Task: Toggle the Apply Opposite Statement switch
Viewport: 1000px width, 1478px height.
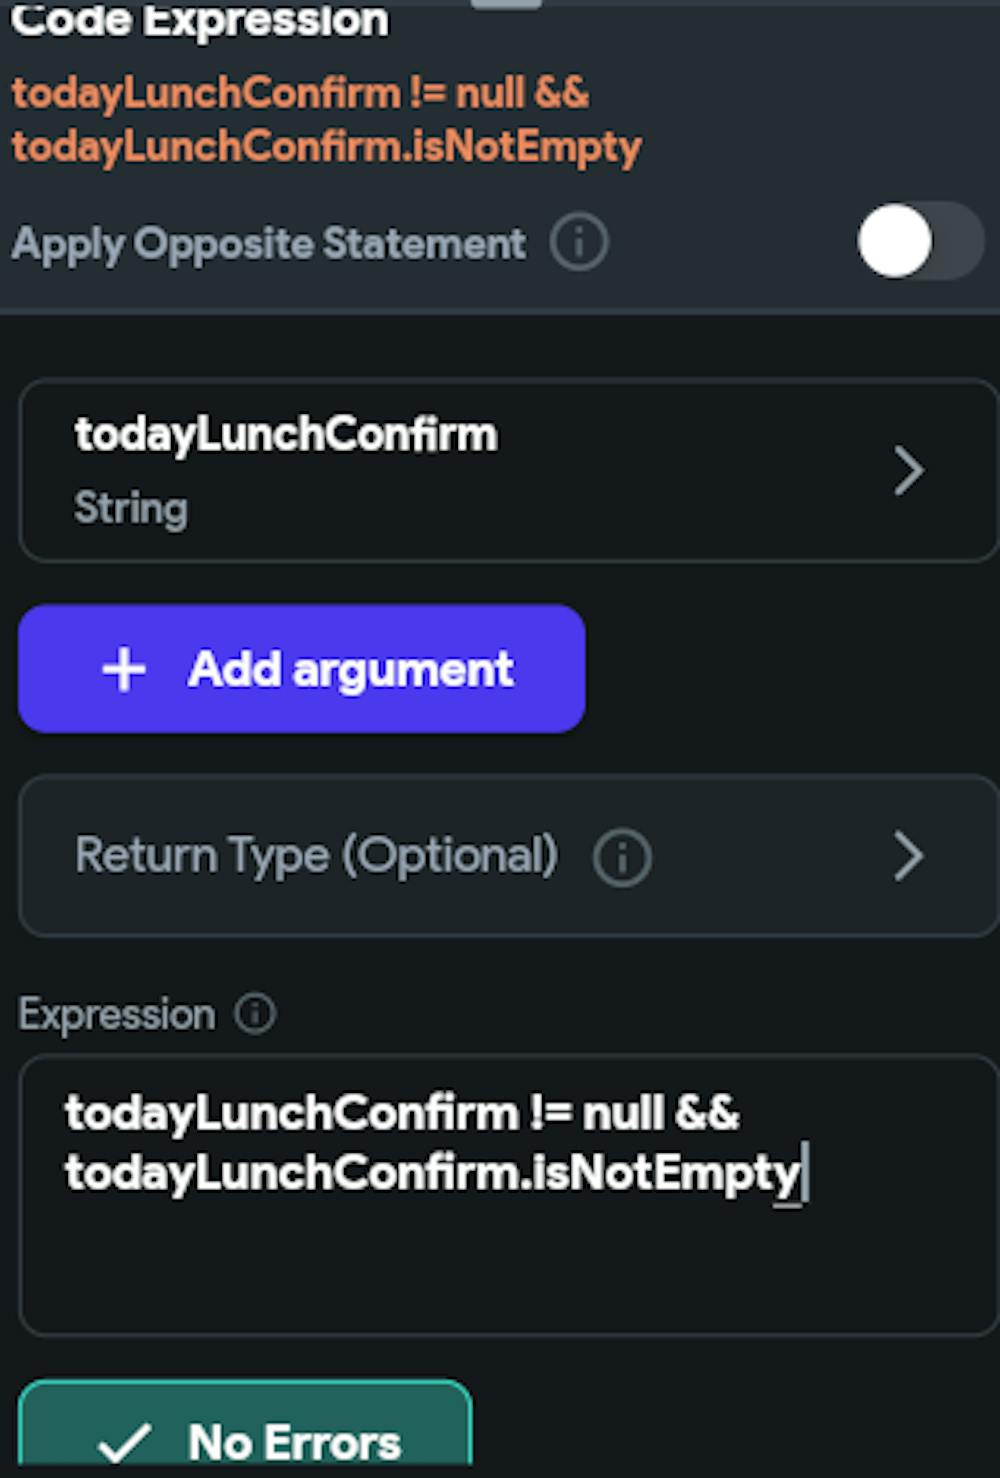Action: 918,241
